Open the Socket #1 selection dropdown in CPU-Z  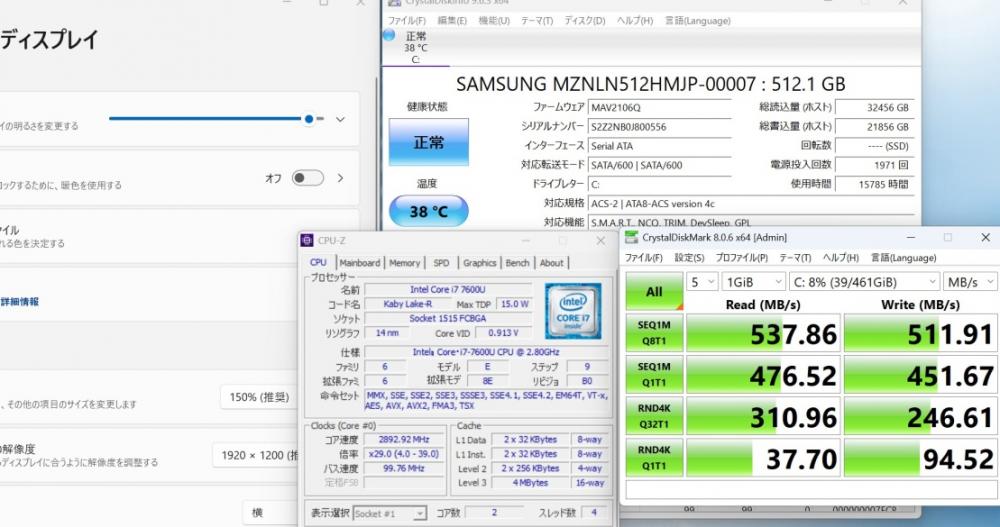(389, 514)
